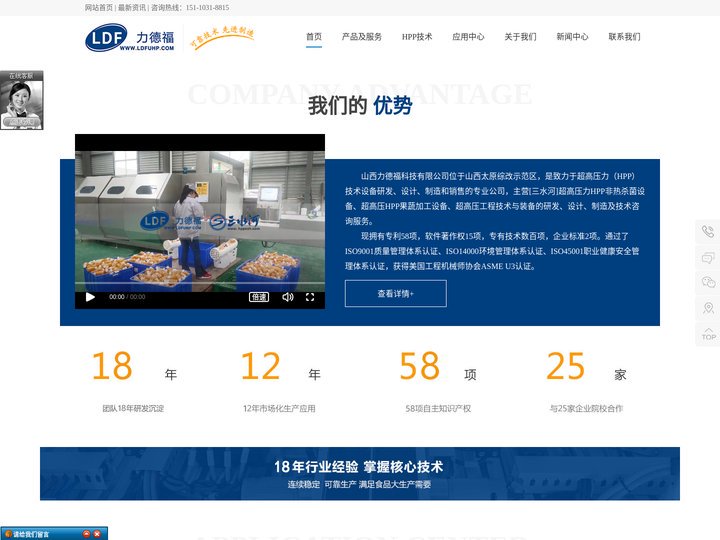Close the 请给我们留言 message box
This screenshot has width=720, height=540.
97,534
